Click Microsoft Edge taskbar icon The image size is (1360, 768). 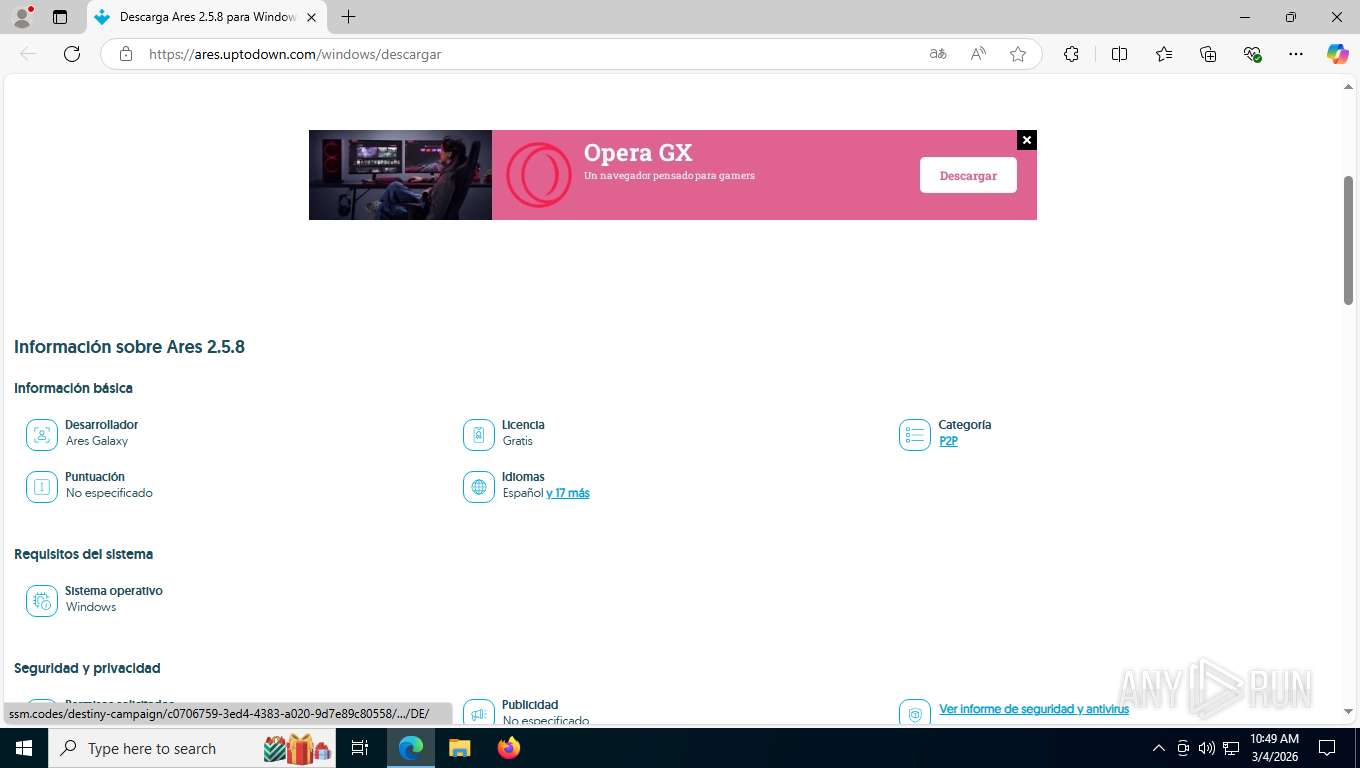click(x=410, y=748)
